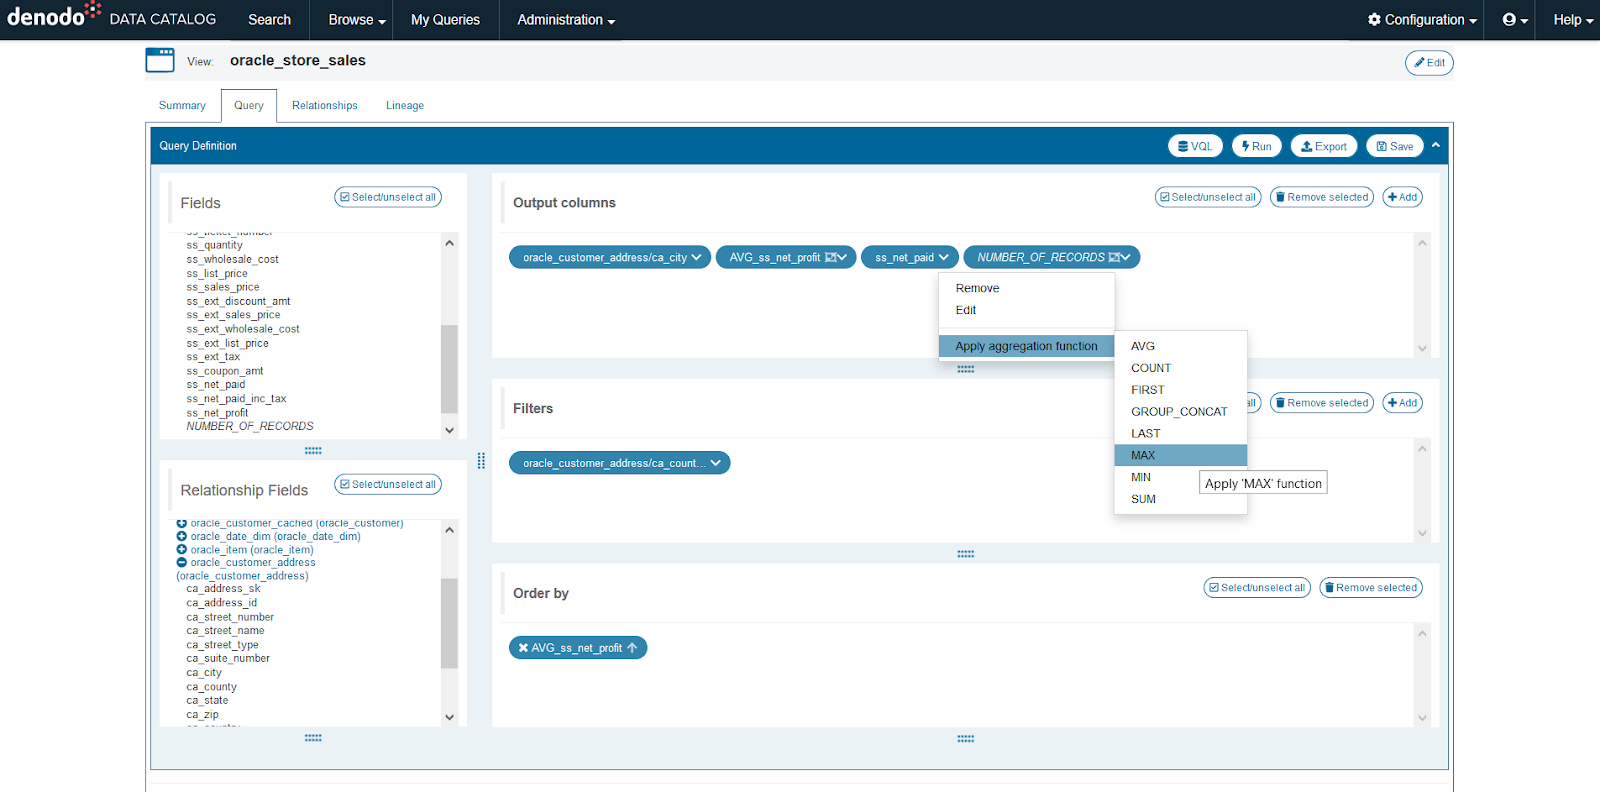Image resolution: width=1600 pixels, height=792 pixels.
Task: Remove selected output columns
Action: click(1322, 197)
